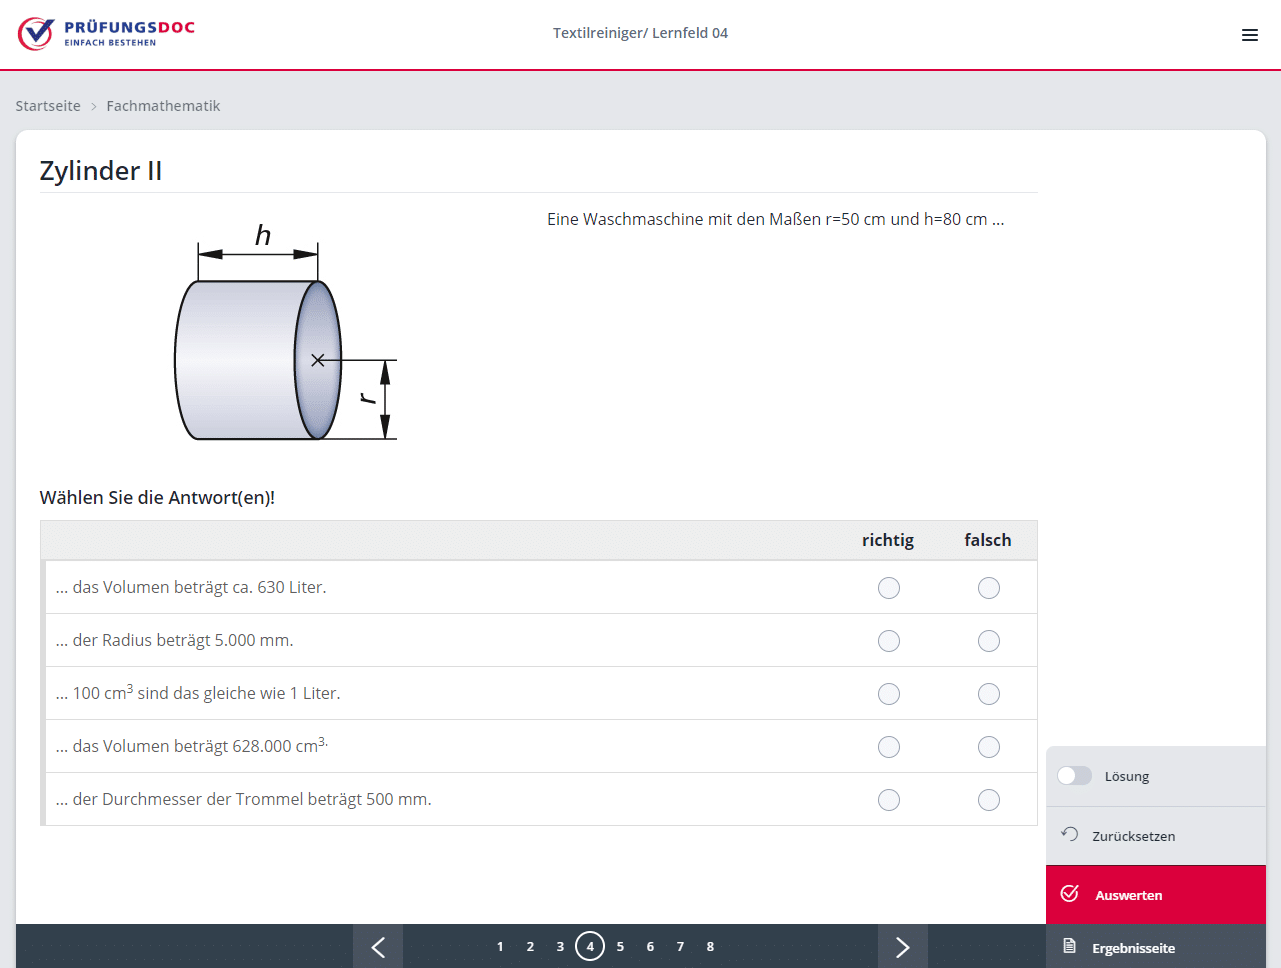1281x968 pixels.
Task: Open the Fachmathematik breadcrumb link
Action: pyautogui.click(x=163, y=106)
